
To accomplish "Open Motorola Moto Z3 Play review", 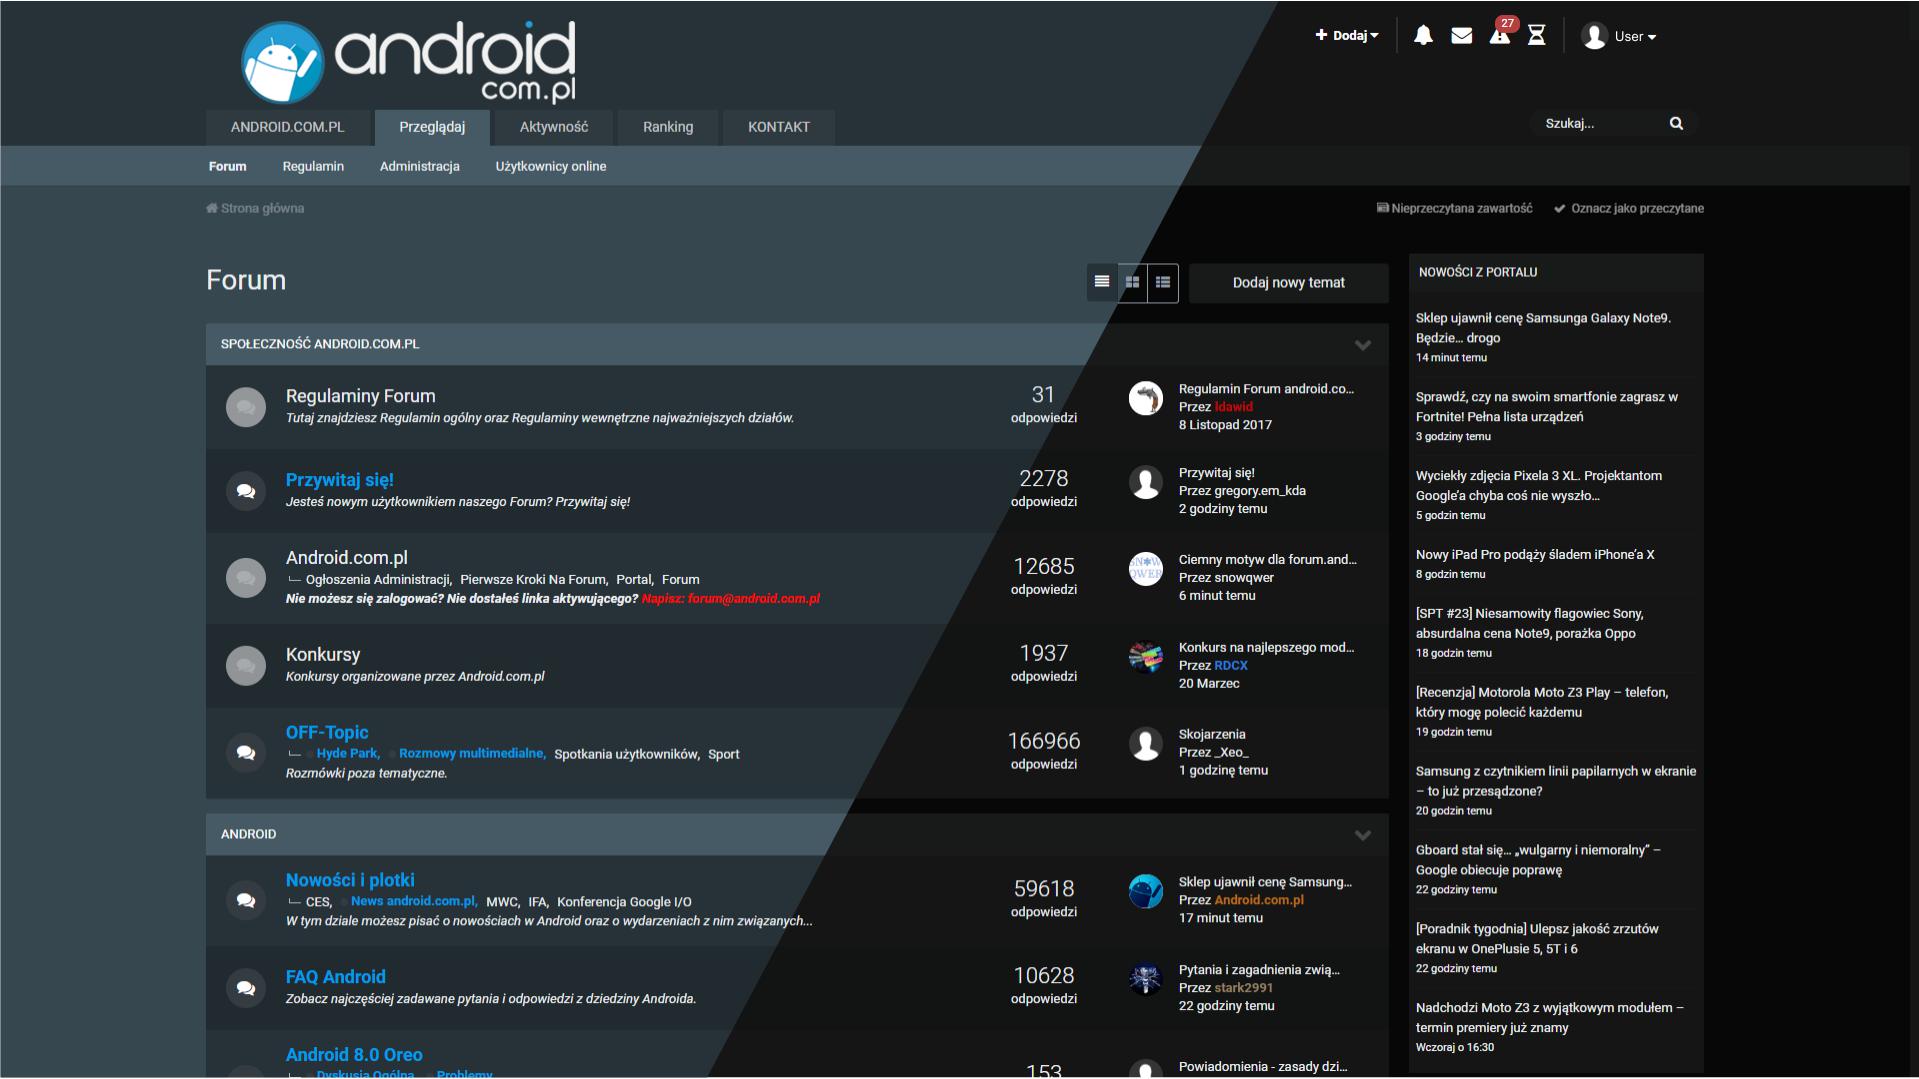I will click(x=1541, y=702).
